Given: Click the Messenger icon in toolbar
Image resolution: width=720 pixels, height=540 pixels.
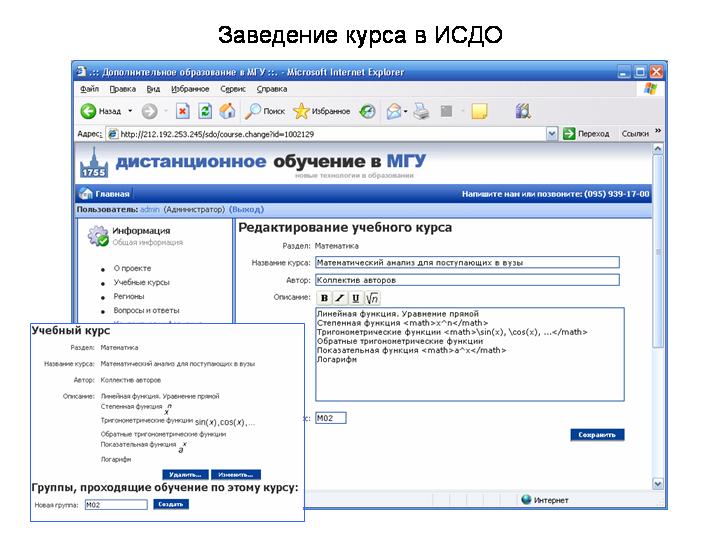Looking at the screenshot, I should coord(523,111).
